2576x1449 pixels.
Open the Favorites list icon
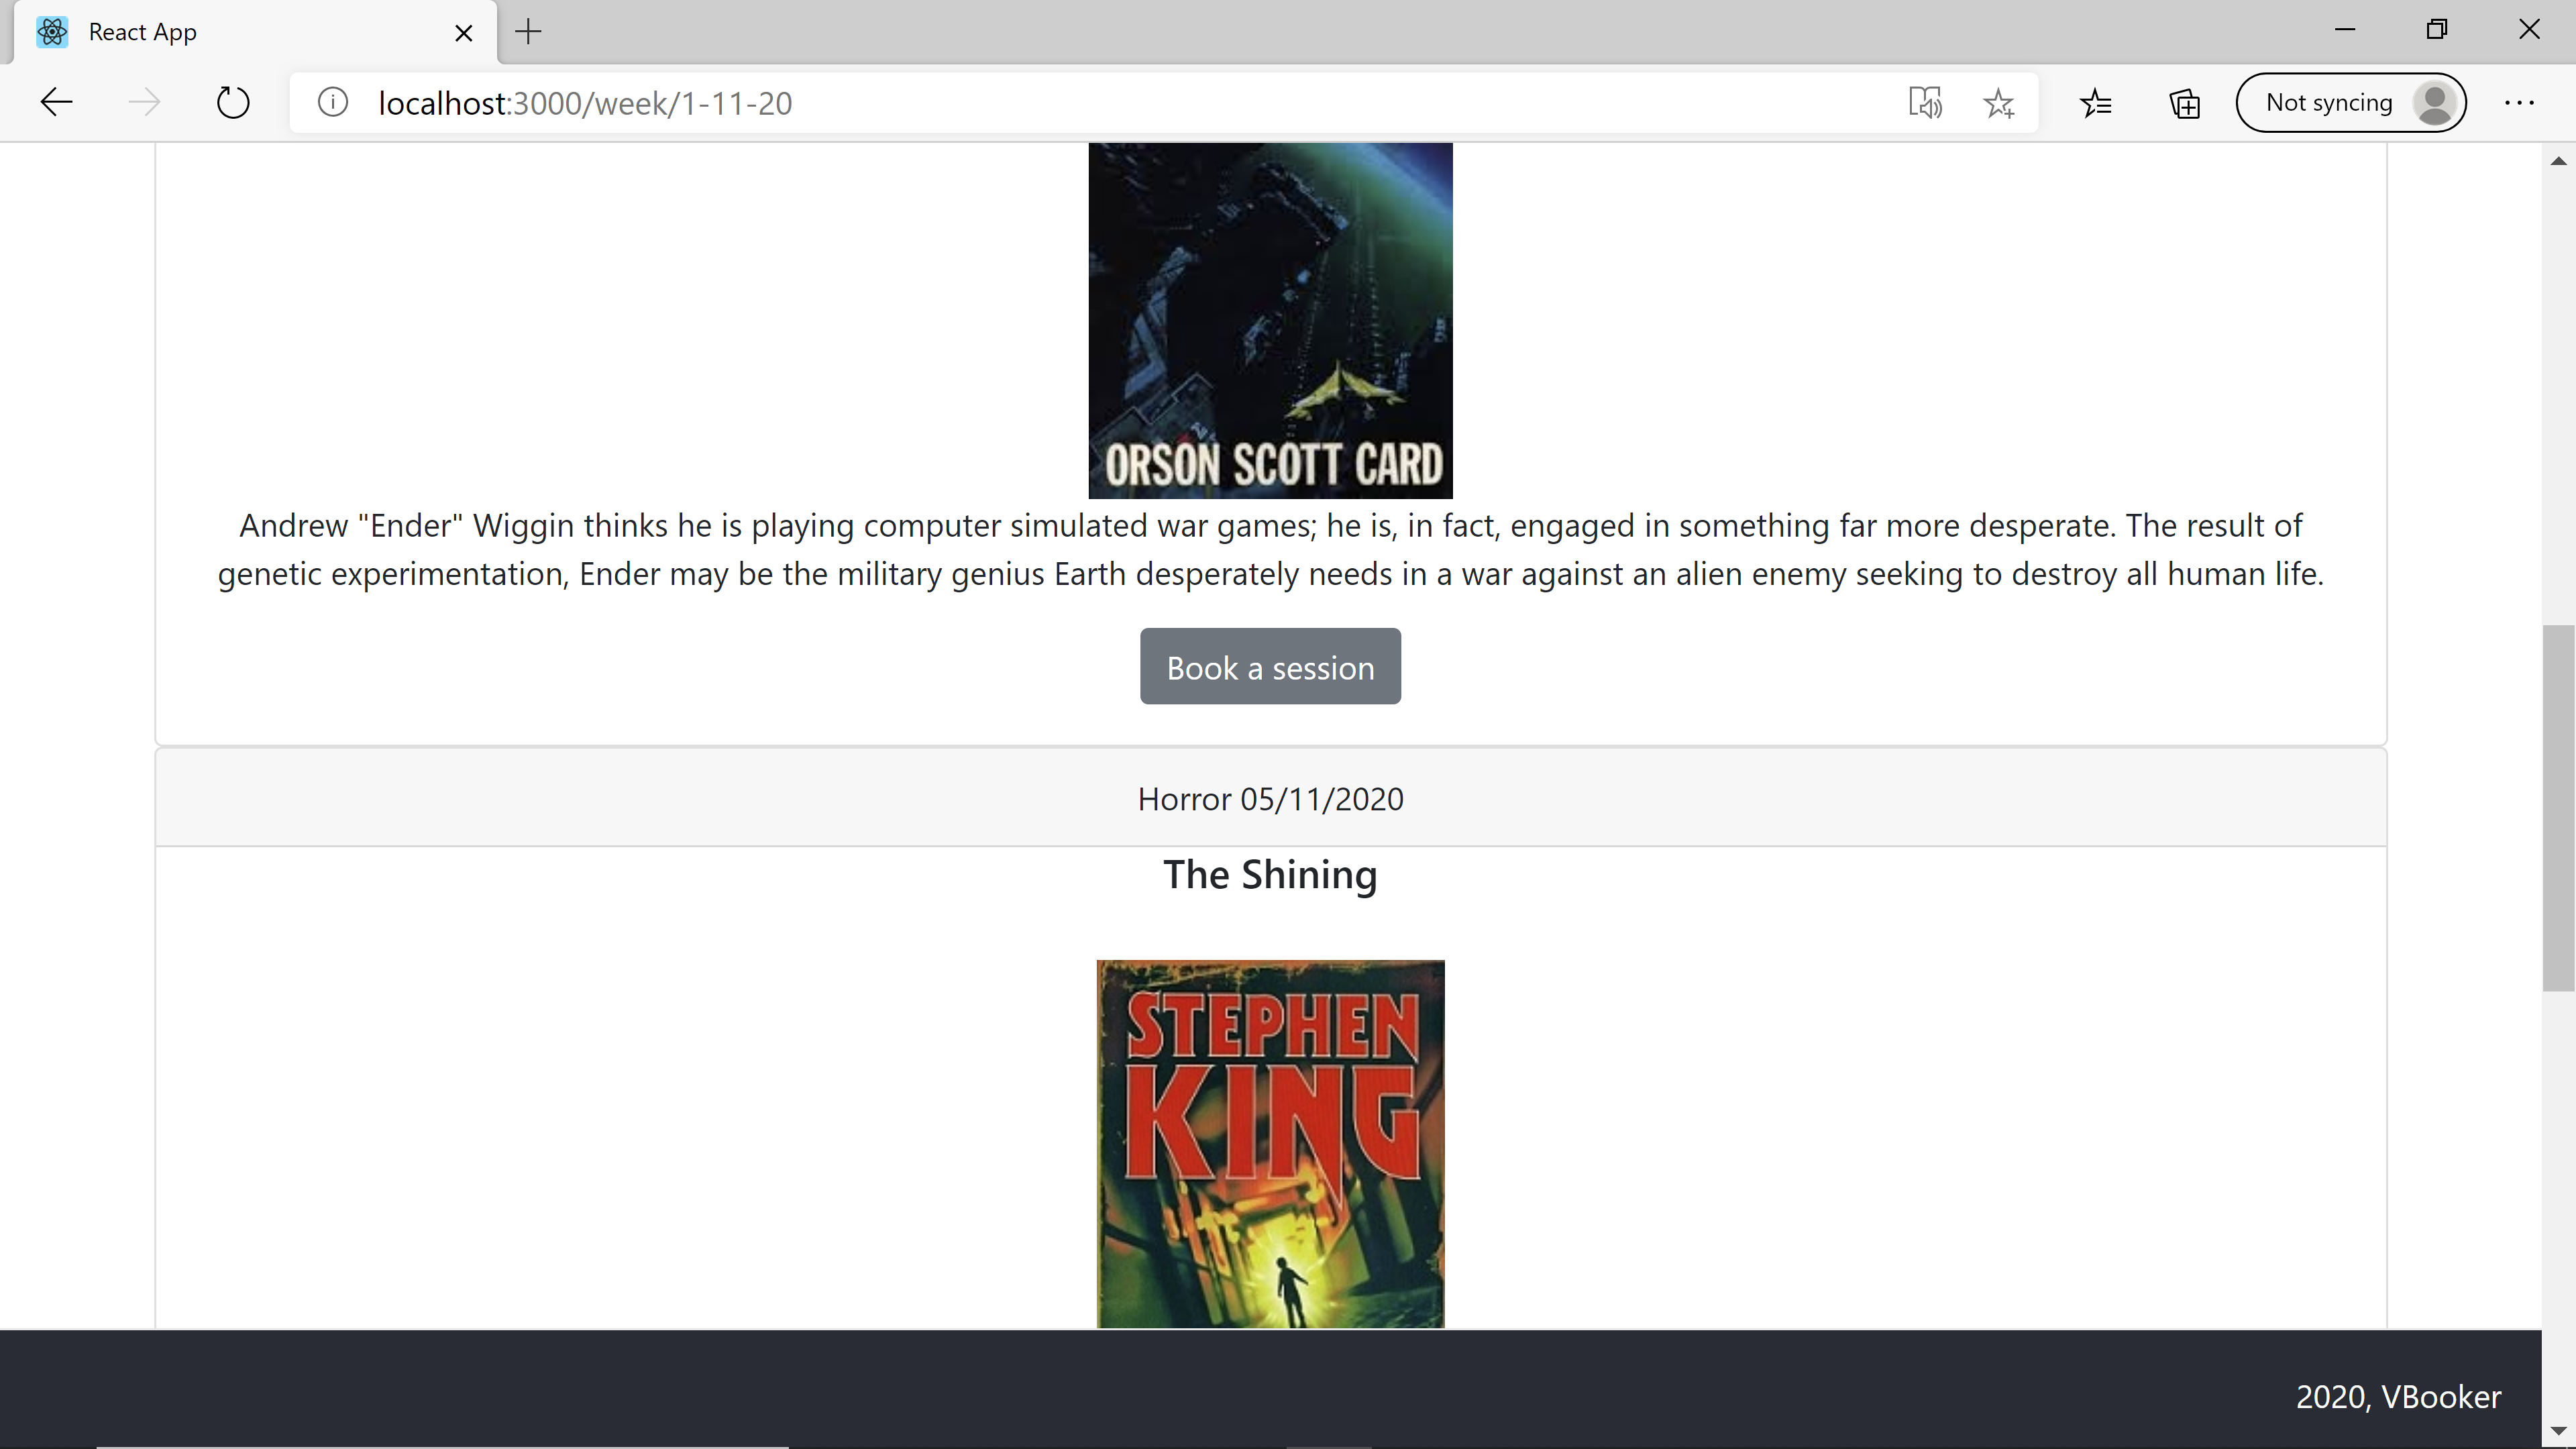click(2096, 102)
